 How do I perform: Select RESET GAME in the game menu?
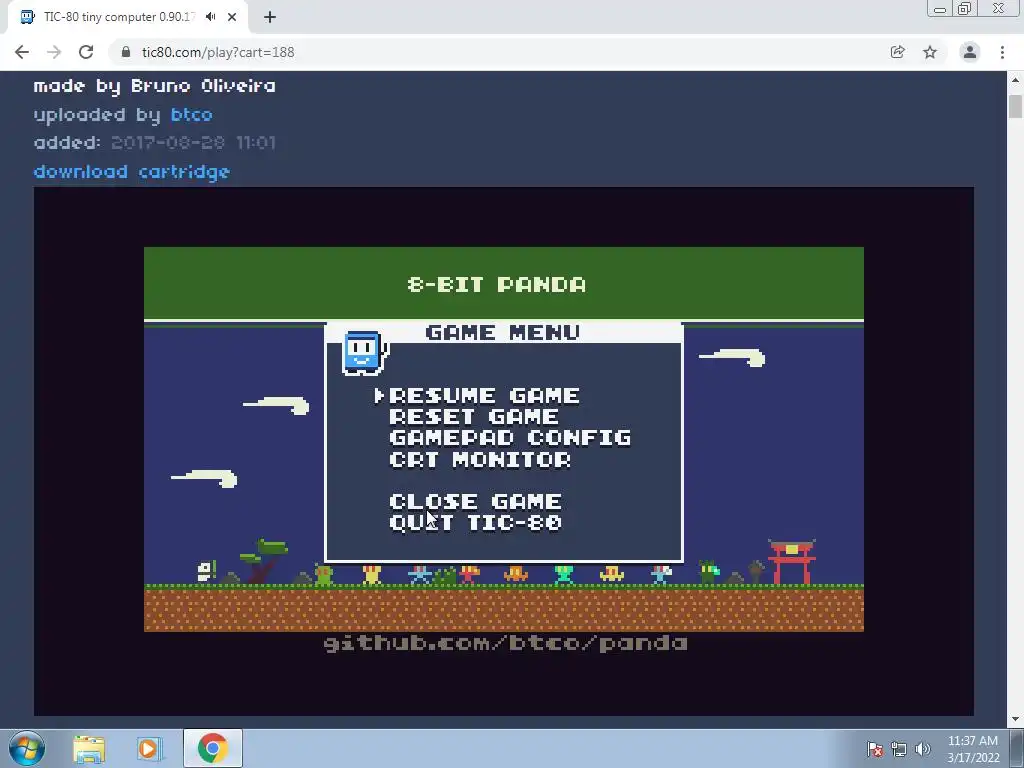pyautogui.click(x=473, y=417)
